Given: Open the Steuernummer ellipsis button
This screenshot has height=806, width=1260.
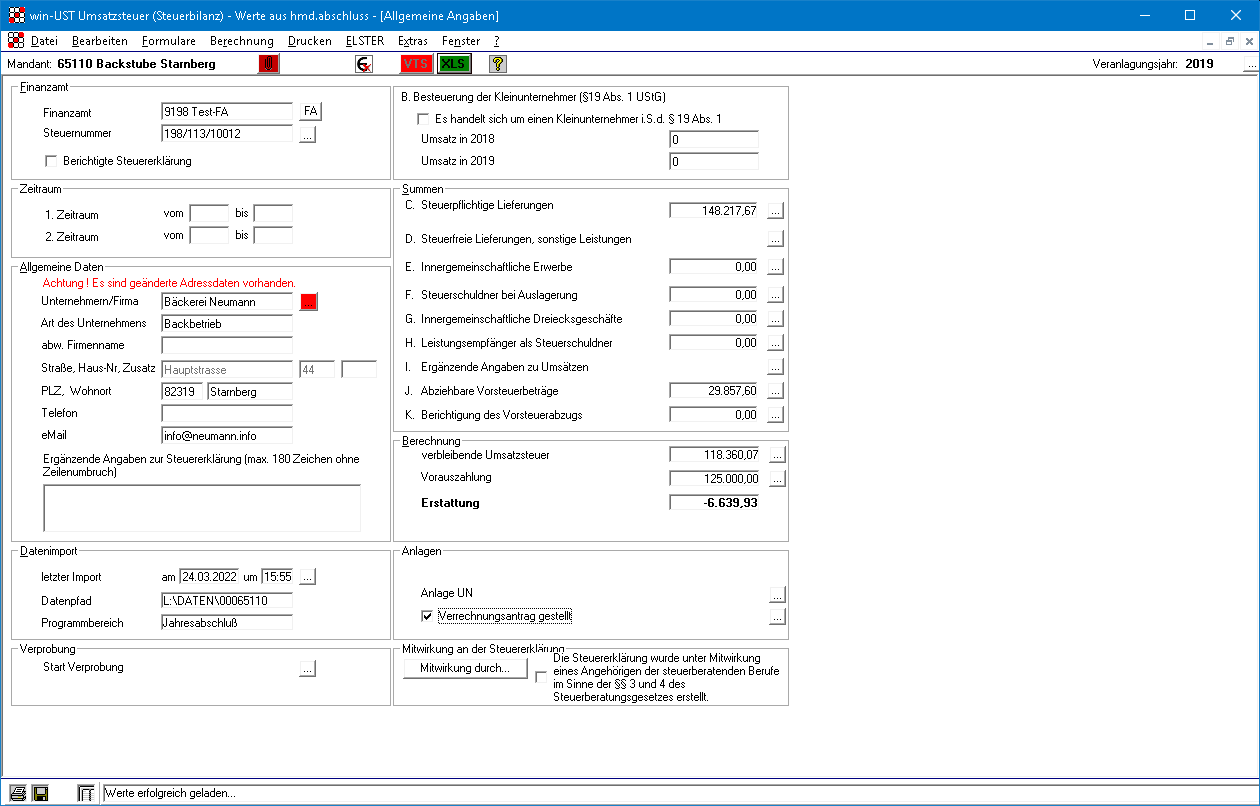Looking at the screenshot, I should click(308, 134).
